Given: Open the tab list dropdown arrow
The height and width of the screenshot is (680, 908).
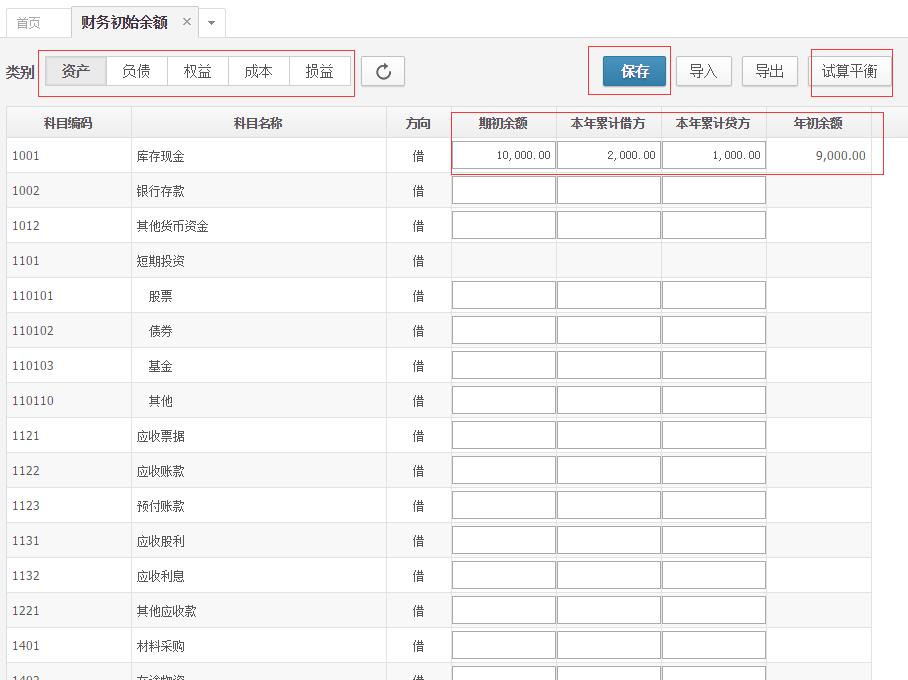Looking at the screenshot, I should click(x=211, y=23).
